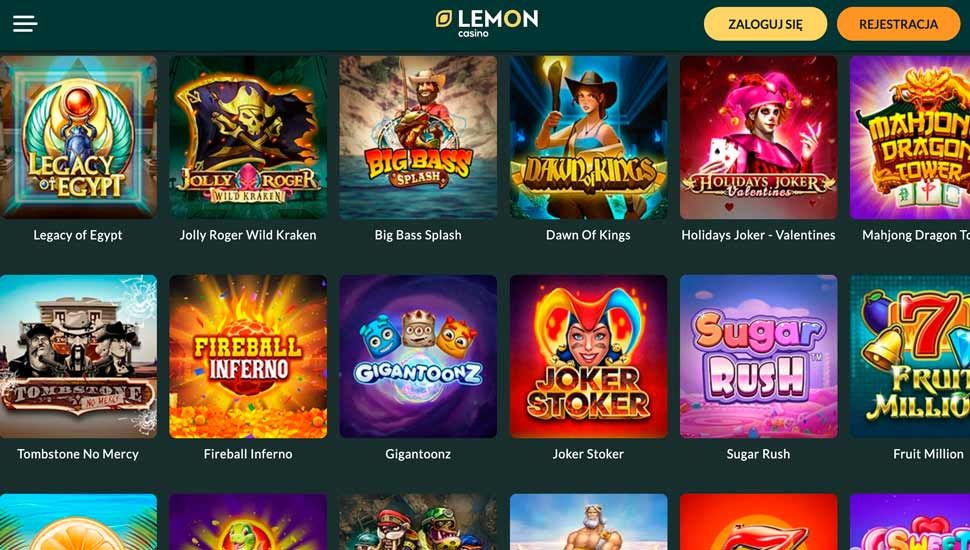The width and height of the screenshot is (970, 550).
Task: Select the Big Bass Splash text label
Action: pos(418,235)
